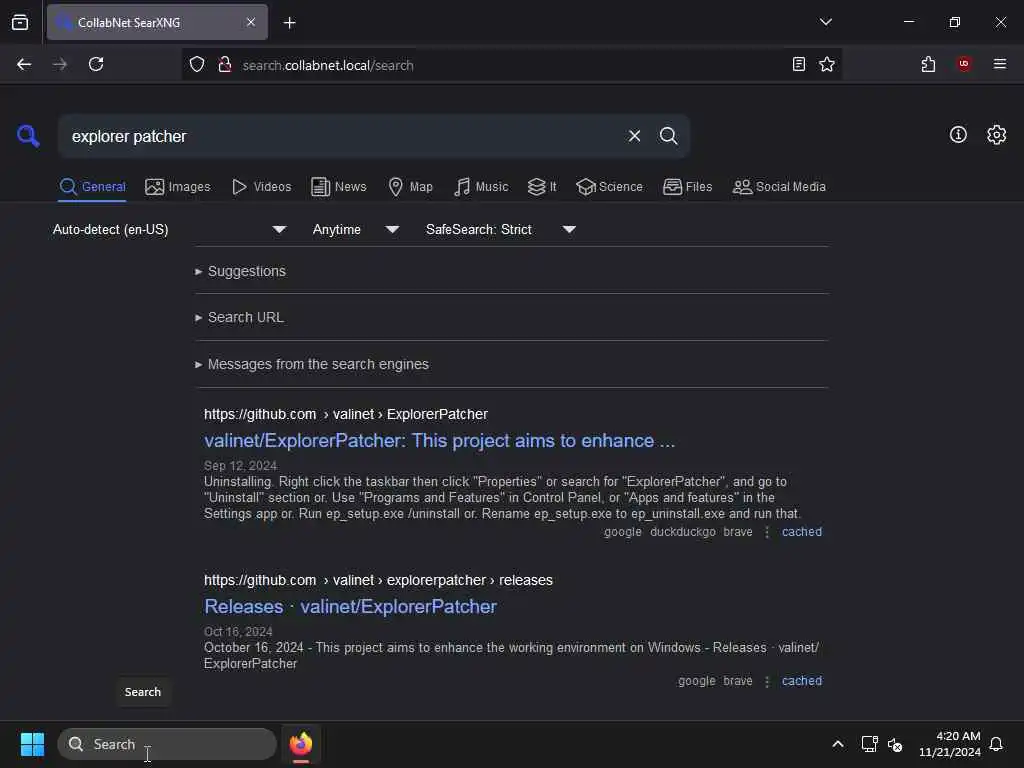Open SearXNG preferences gear icon

coord(996,135)
